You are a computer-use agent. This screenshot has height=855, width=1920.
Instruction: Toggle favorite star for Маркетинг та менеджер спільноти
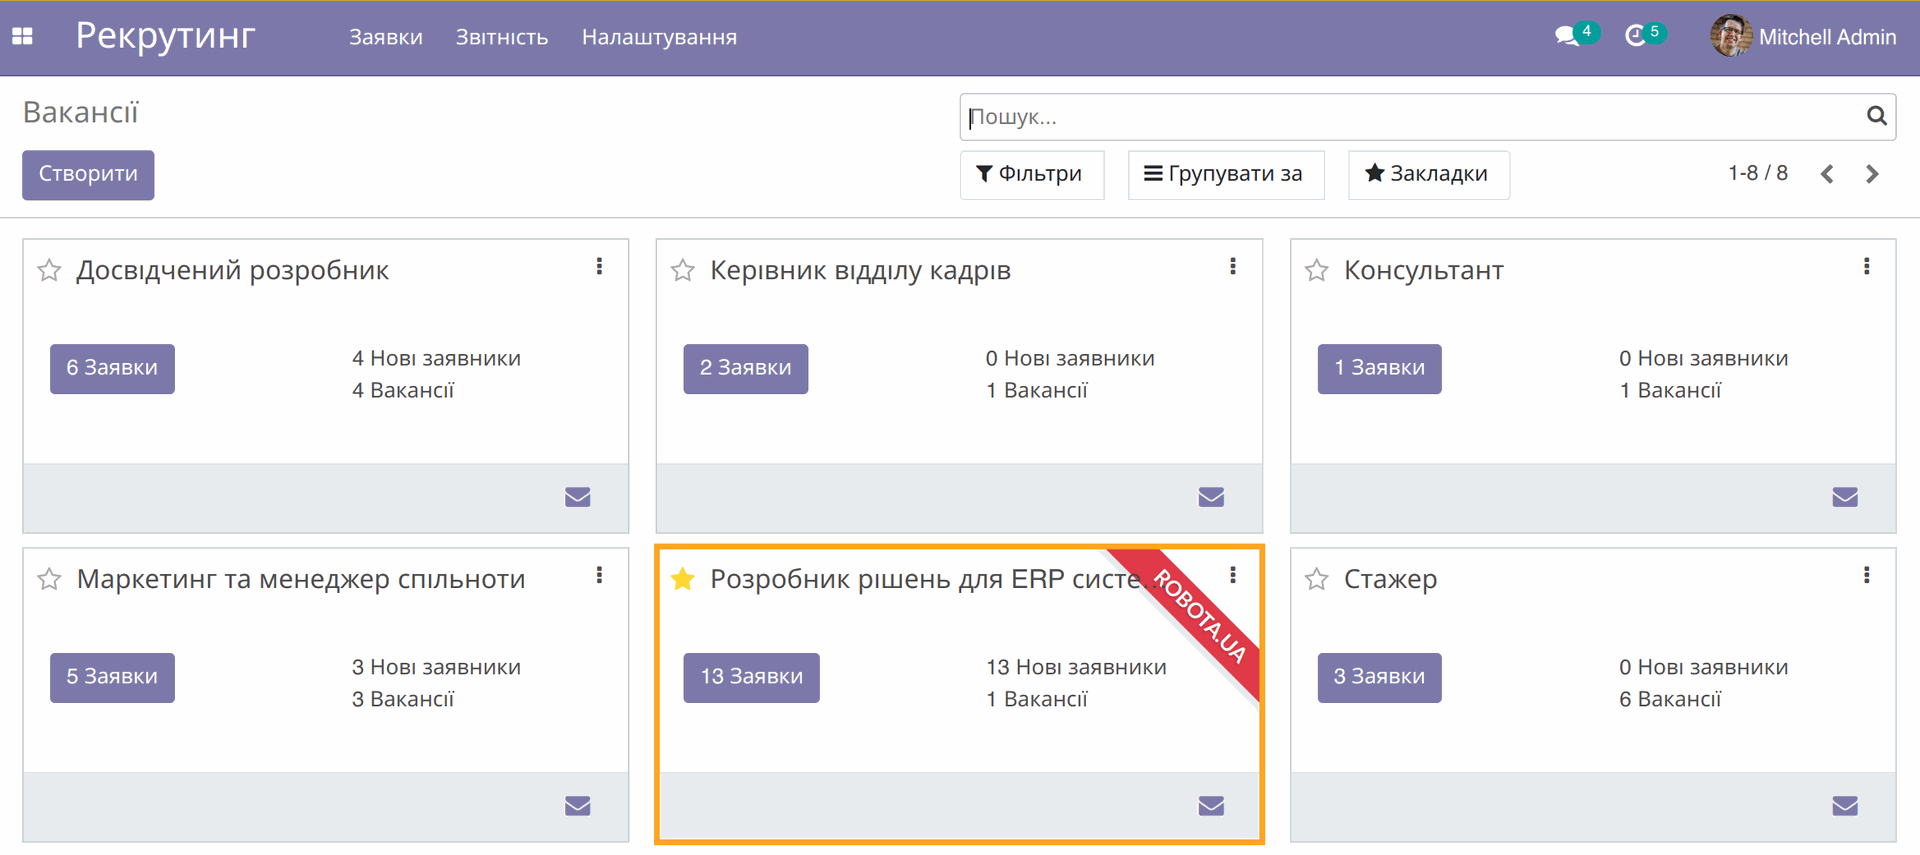(49, 579)
